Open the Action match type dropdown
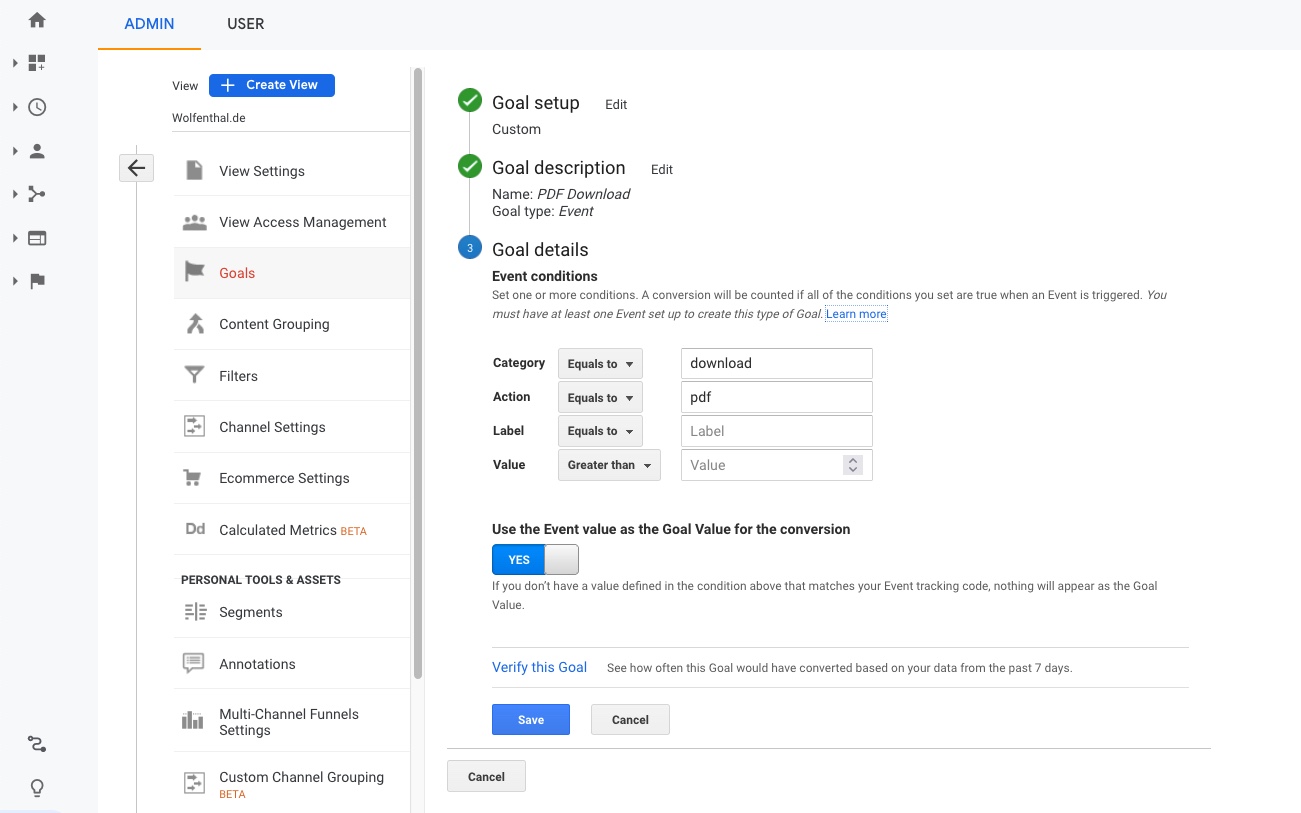 click(x=600, y=398)
